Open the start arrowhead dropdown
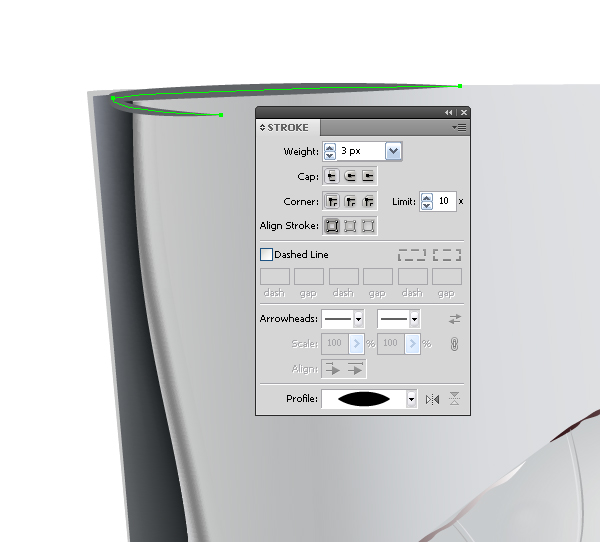 click(358, 319)
